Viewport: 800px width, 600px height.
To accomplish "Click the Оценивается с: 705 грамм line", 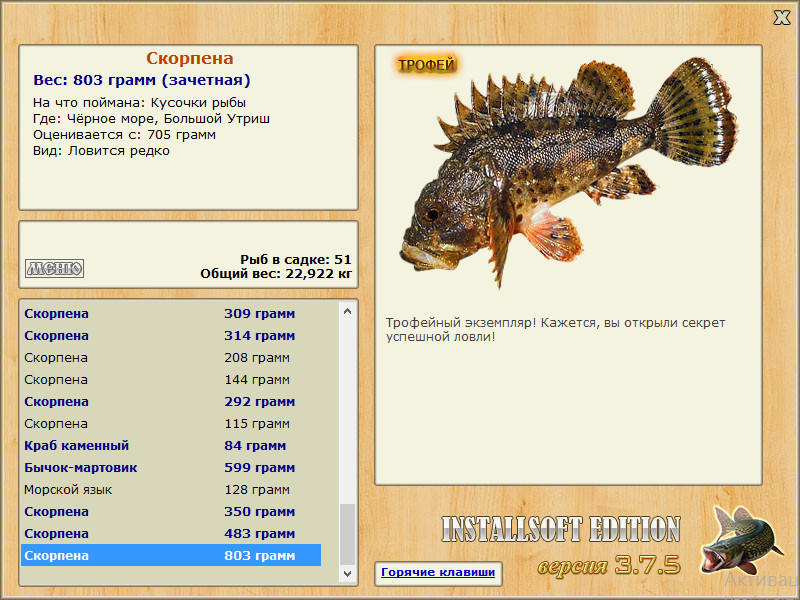I will tap(124, 135).
